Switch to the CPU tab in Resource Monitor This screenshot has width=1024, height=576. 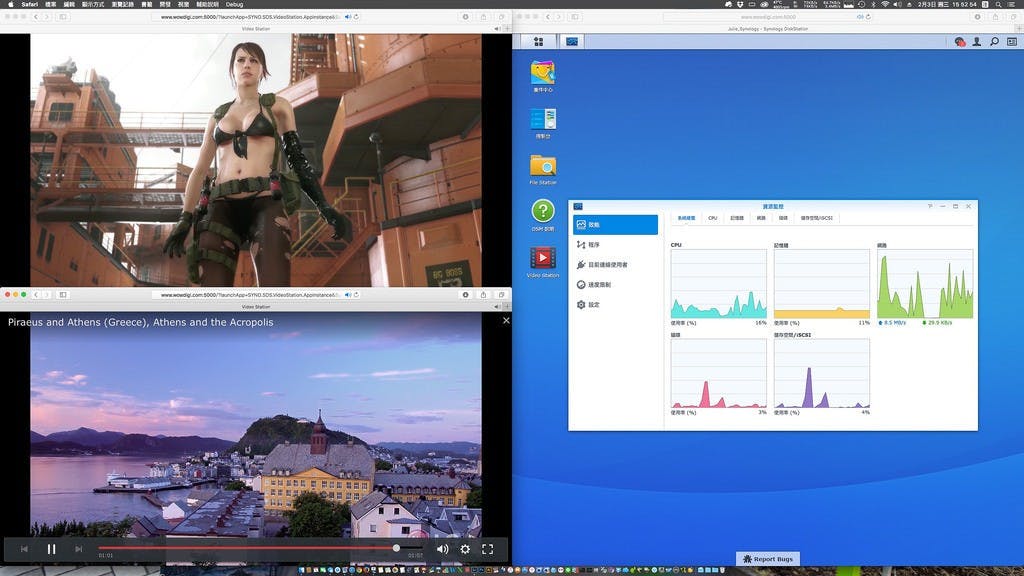(713, 217)
